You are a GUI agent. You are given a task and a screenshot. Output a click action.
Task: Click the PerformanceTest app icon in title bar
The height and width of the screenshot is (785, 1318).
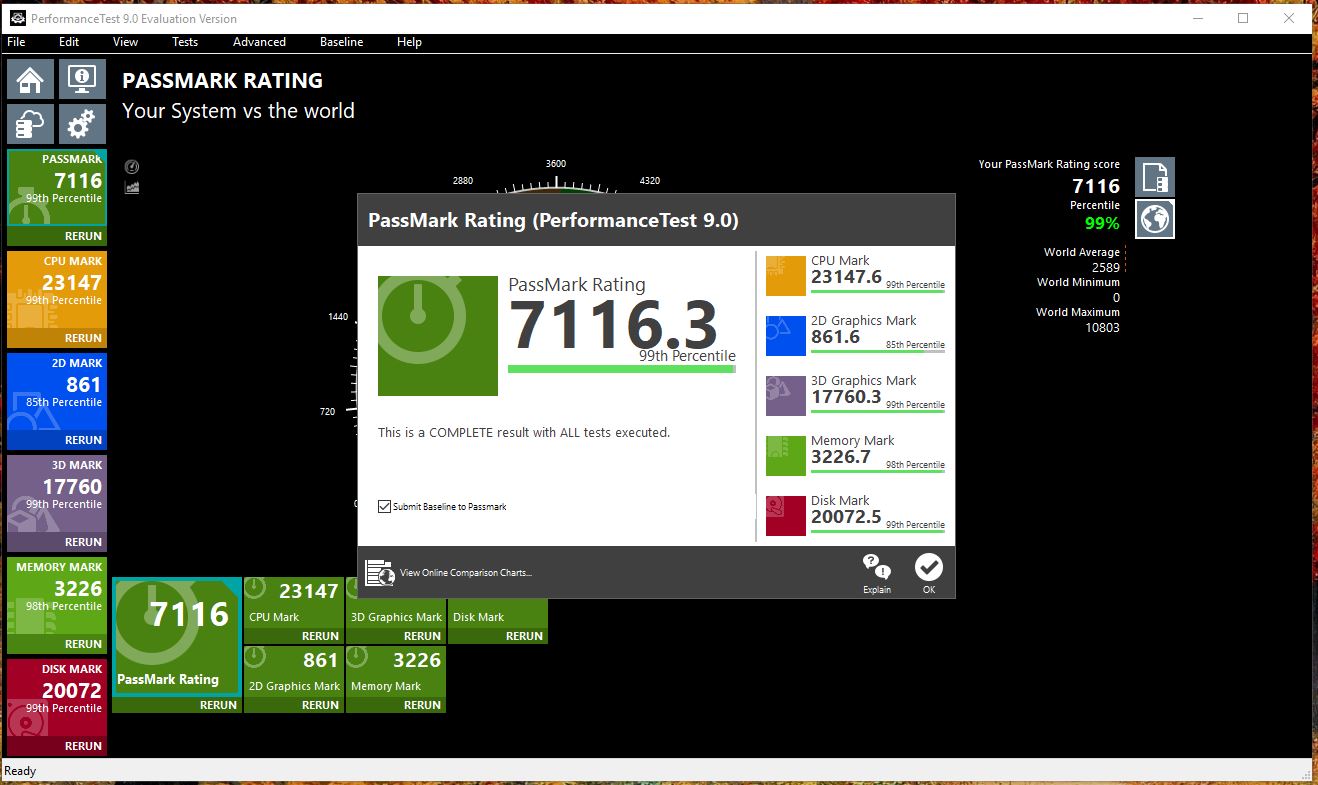click(x=17, y=18)
